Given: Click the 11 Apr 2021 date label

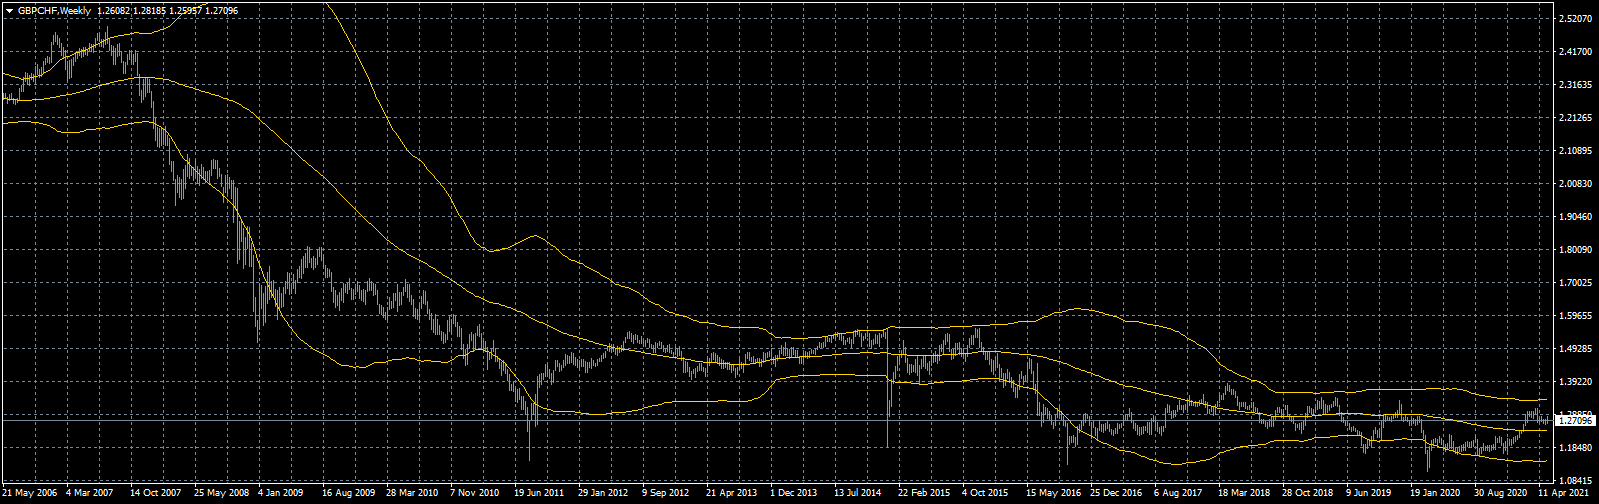Looking at the screenshot, I should tap(1564, 493).
